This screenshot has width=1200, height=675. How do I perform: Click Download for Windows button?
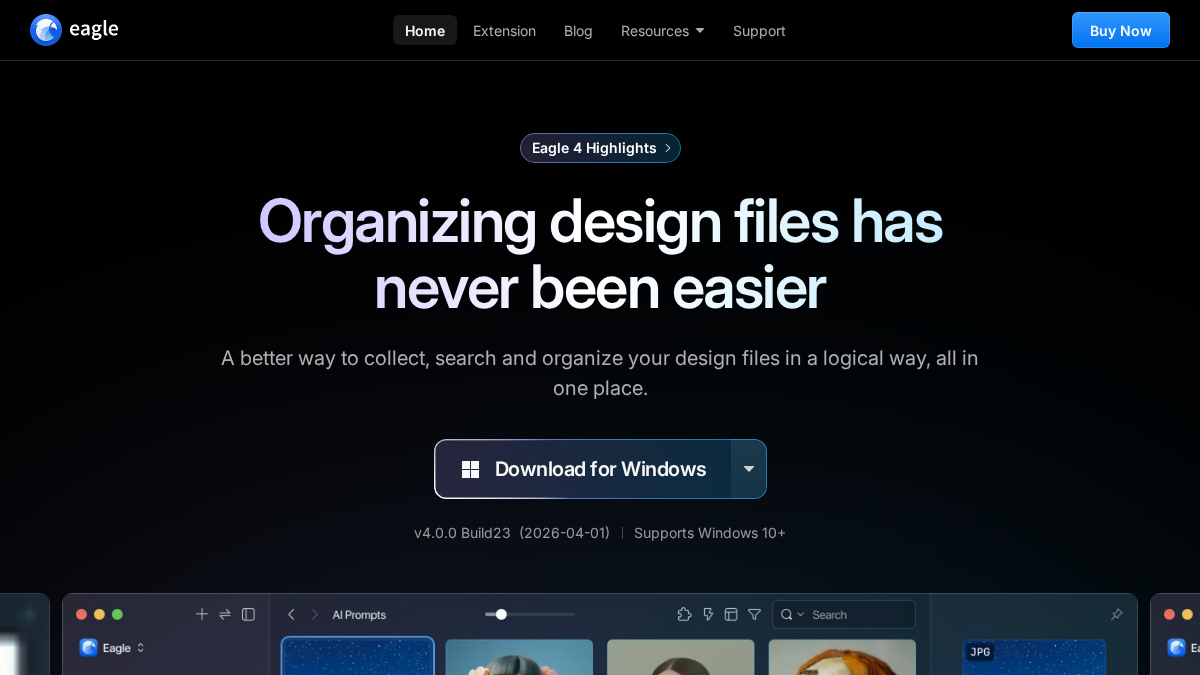[x=583, y=469]
